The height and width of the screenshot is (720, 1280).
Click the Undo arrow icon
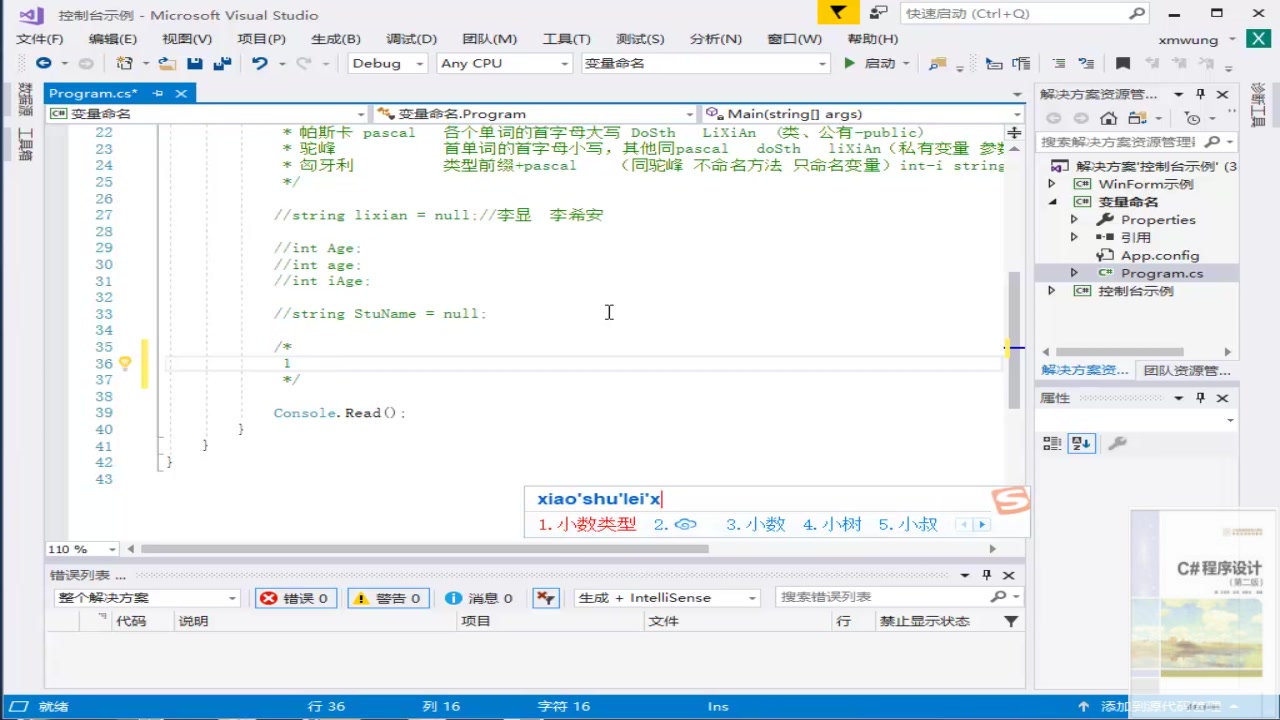coord(259,63)
